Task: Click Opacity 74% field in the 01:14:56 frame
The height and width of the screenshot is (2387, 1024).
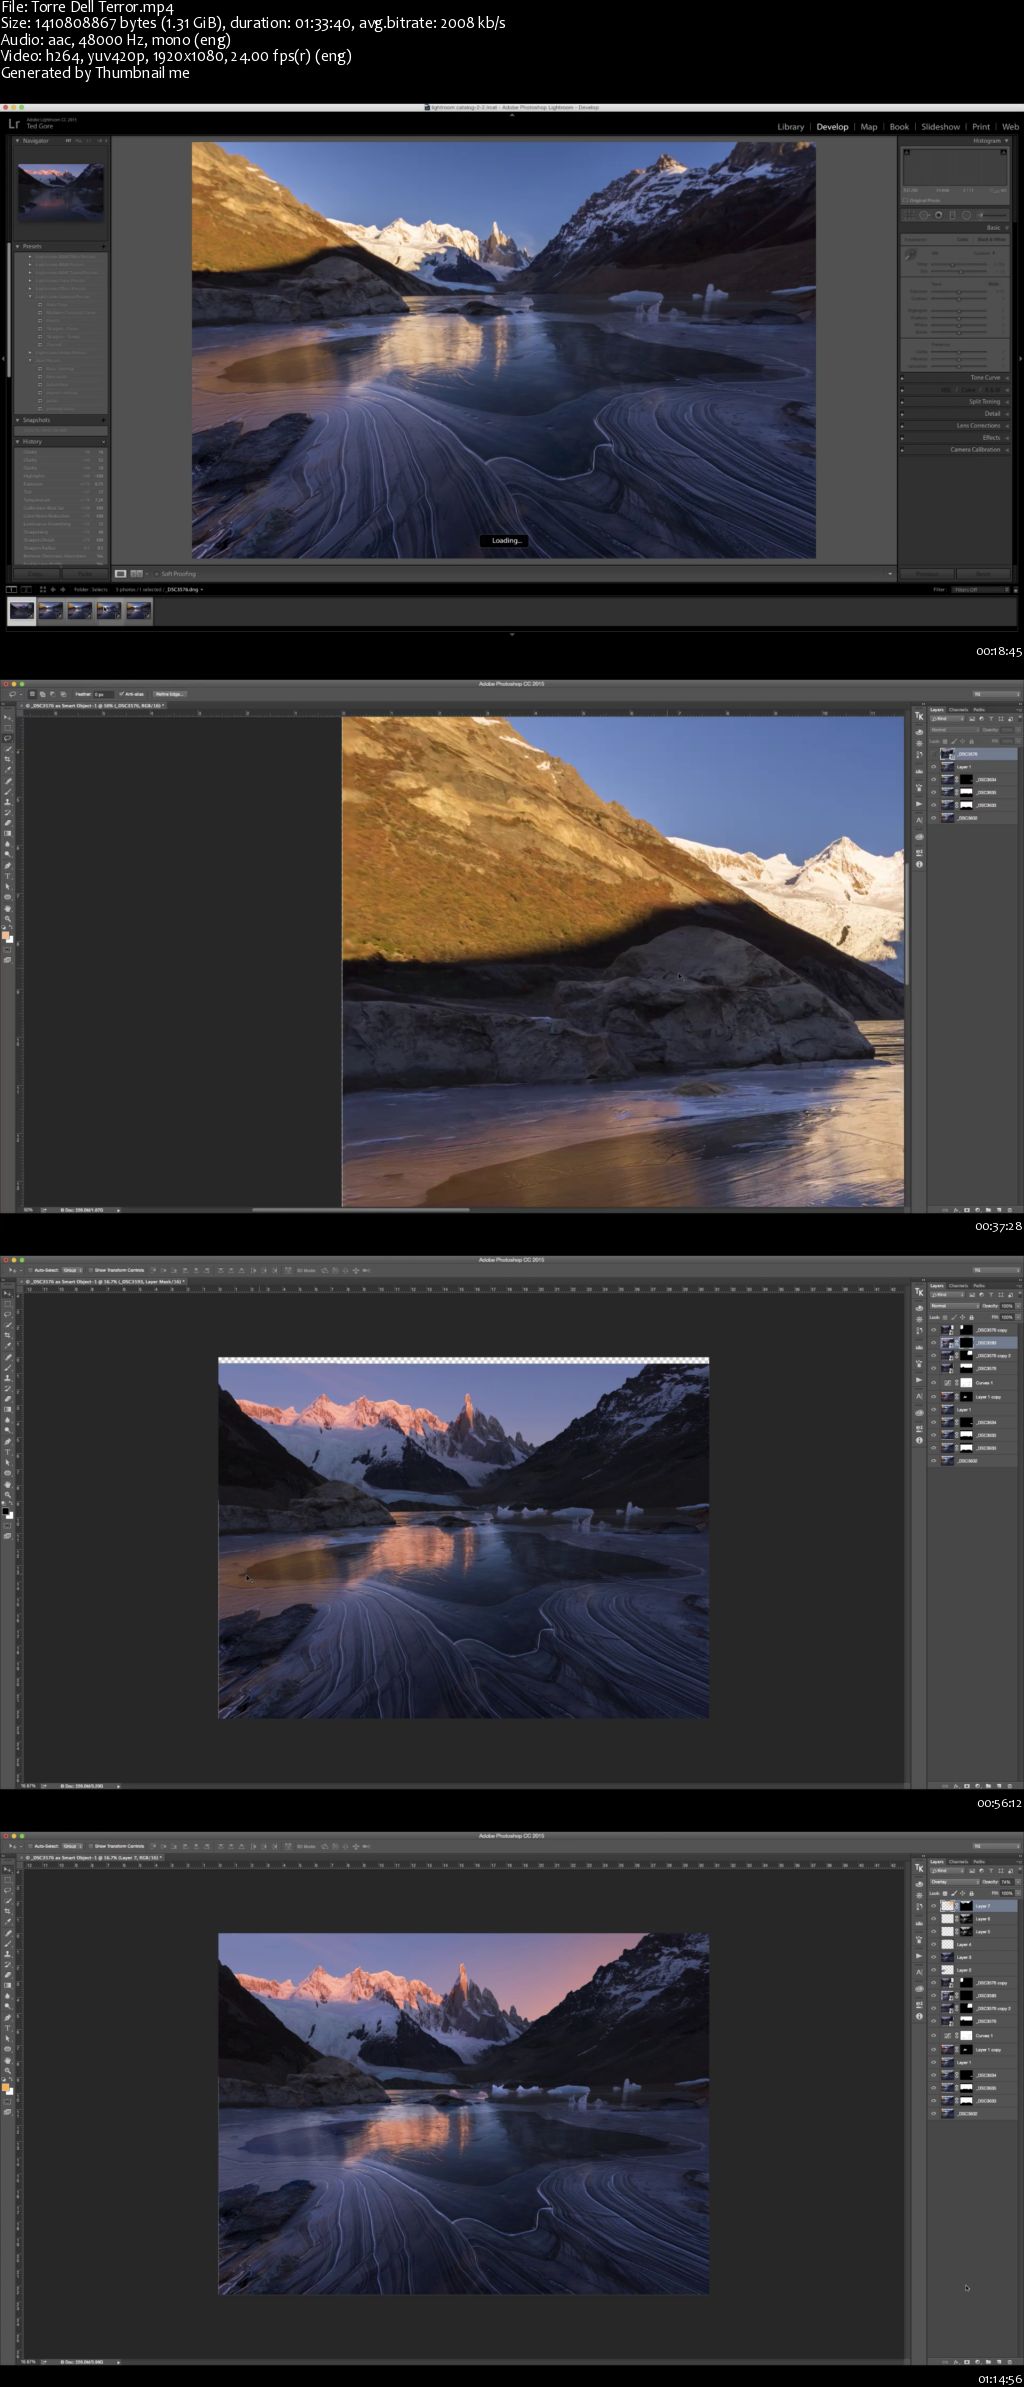Action: pos(1007,1882)
